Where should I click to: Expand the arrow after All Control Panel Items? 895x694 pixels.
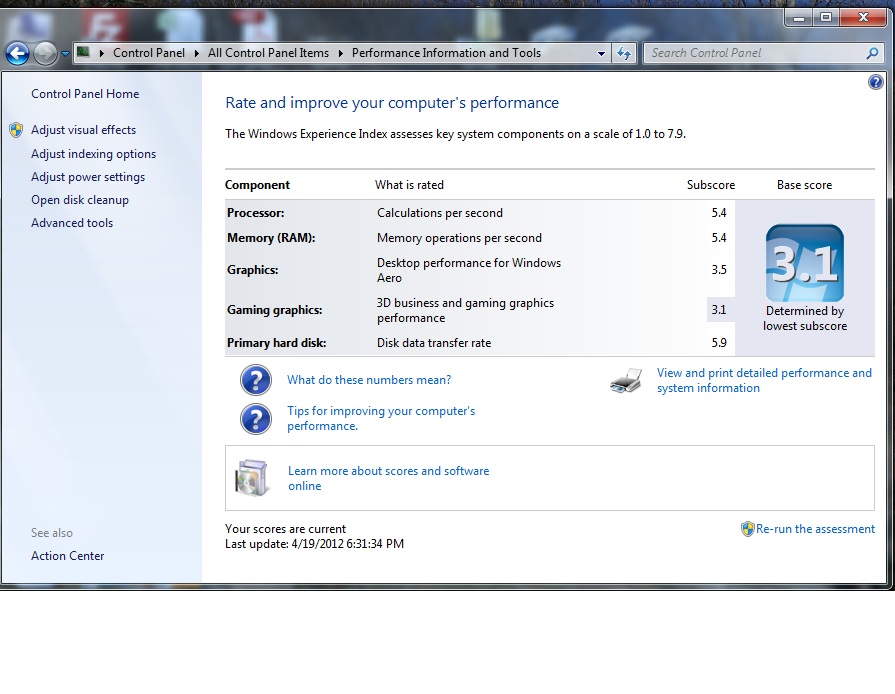coord(341,53)
